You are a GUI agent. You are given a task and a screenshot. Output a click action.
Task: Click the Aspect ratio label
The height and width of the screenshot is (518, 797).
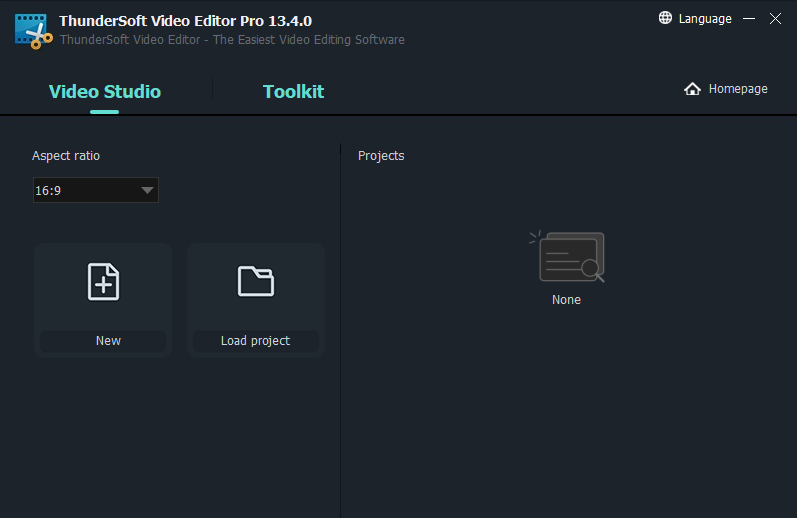[x=66, y=156]
